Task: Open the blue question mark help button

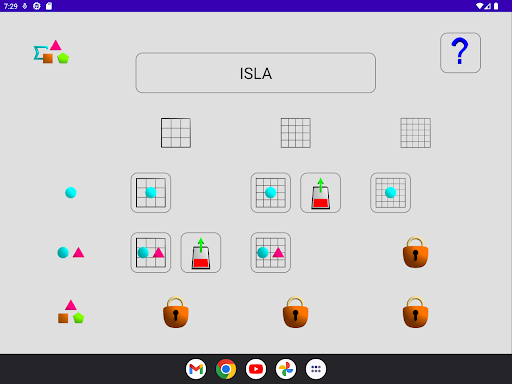Action: tap(460, 53)
